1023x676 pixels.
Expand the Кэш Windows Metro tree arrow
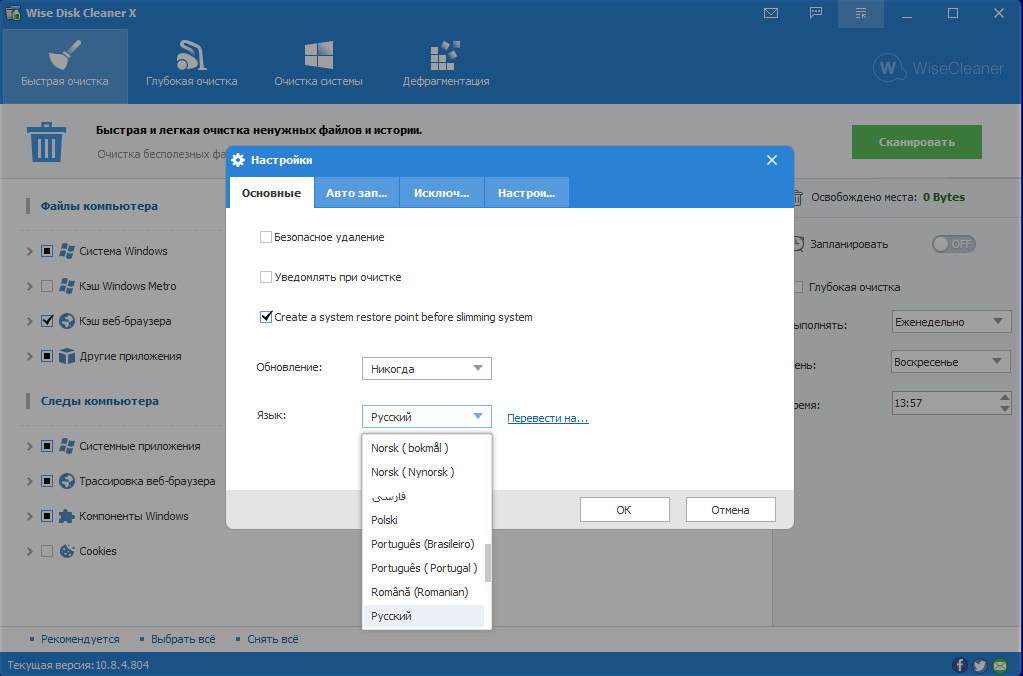click(29, 286)
